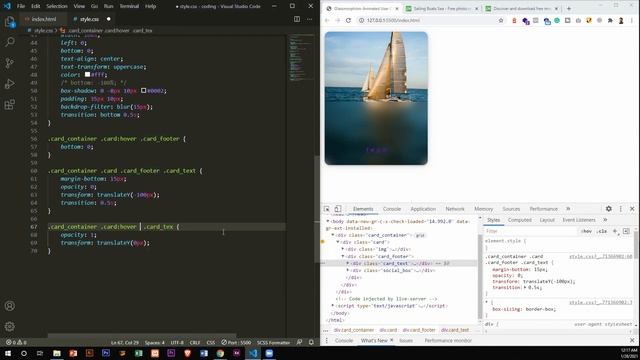Bookmark this page with the star icon
The height and width of the screenshot is (360, 640).
501,20
